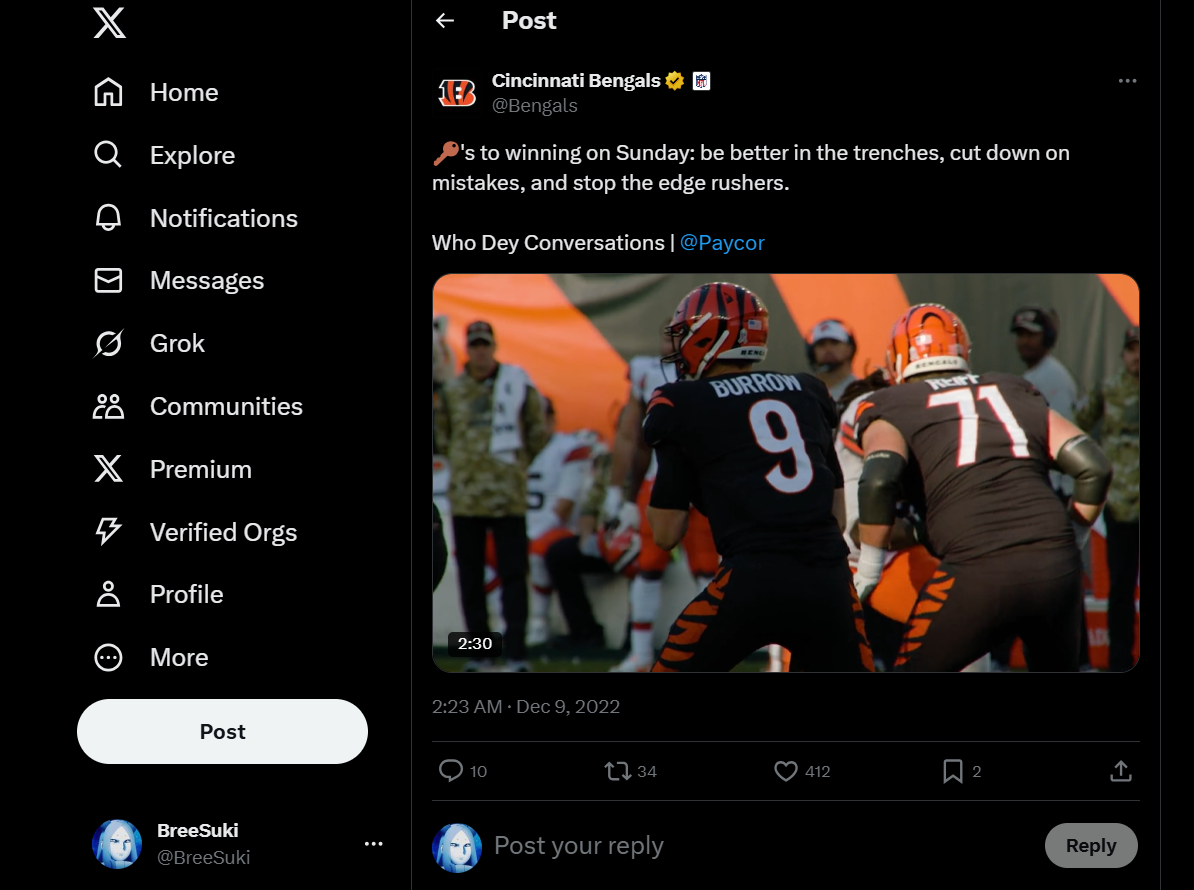The image size is (1194, 890).
Task: Open Grok from the sidebar
Action: (148, 343)
